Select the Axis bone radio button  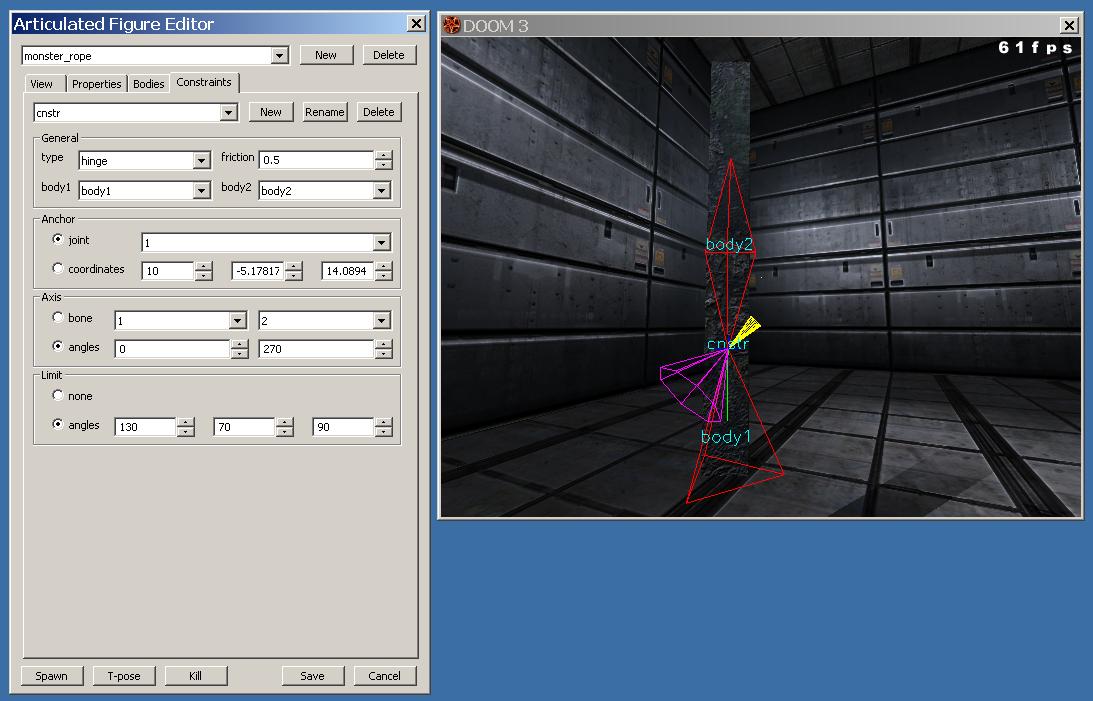(x=58, y=317)
